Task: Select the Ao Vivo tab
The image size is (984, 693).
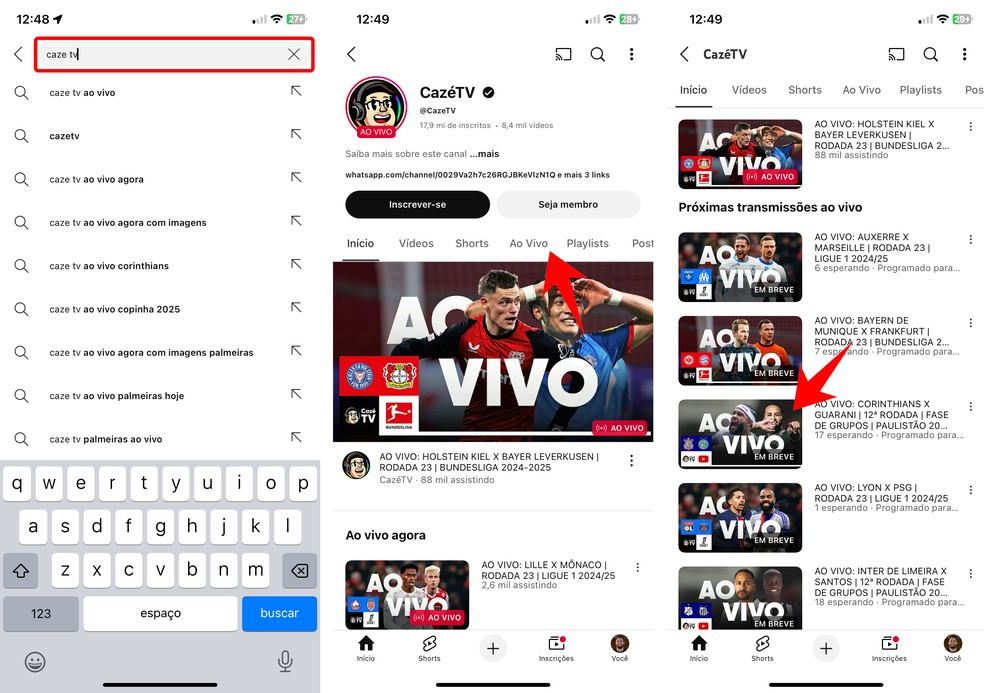Action: tap(528, 243)
